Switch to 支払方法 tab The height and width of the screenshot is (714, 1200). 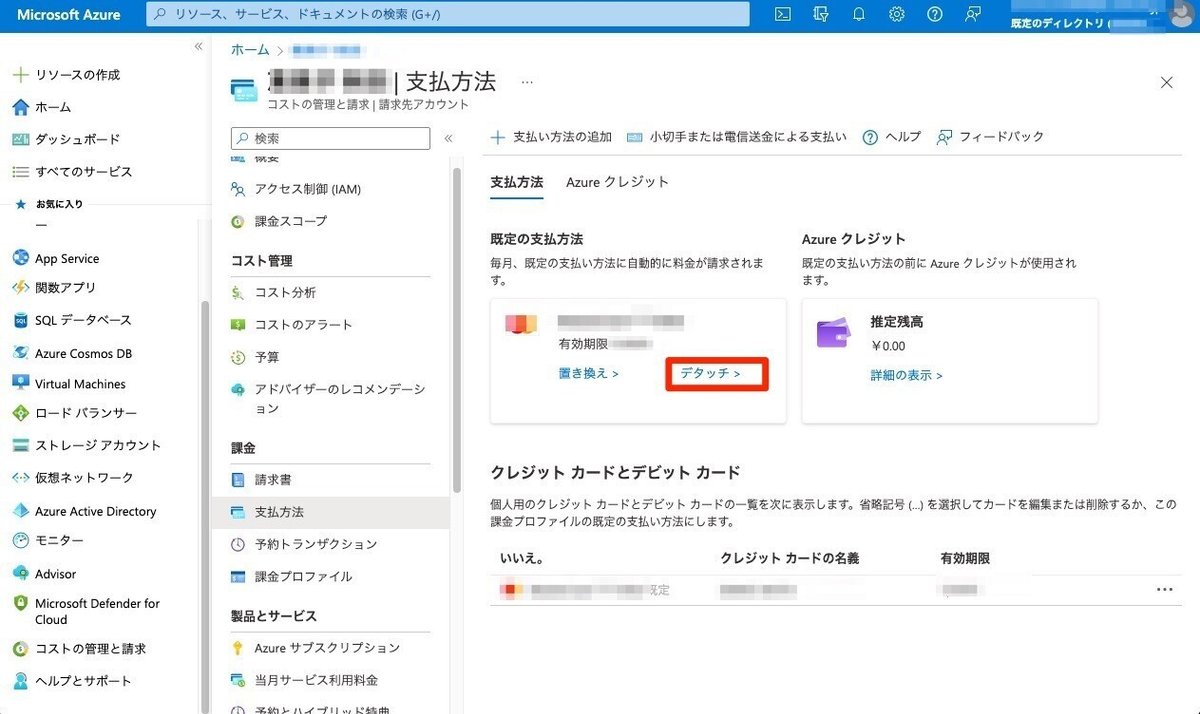(516, 182)
